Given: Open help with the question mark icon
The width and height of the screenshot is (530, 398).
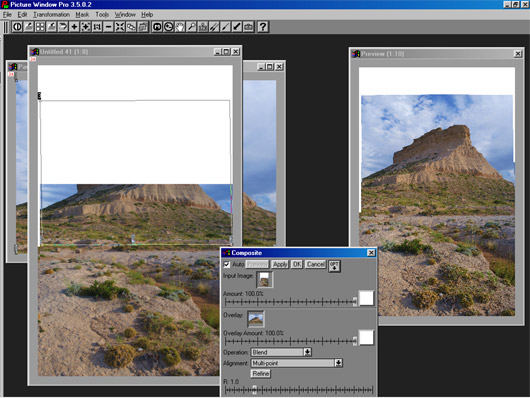Looking at the screenshot, I should pos(263,27).
